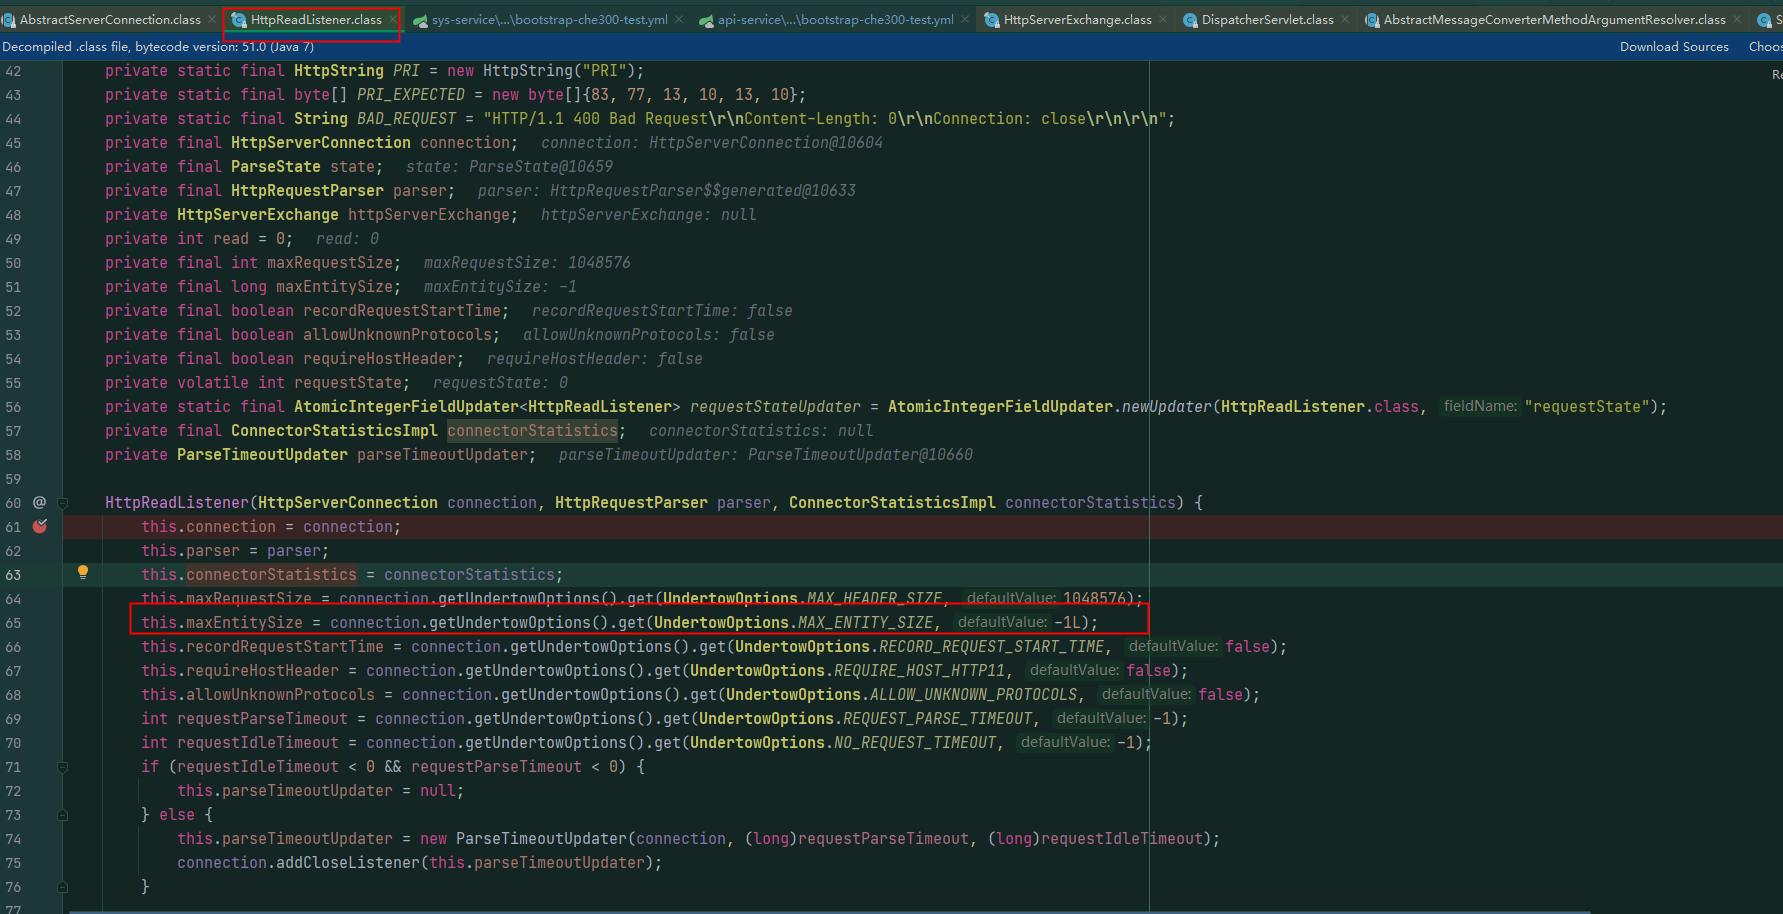The image size is (1783, 914).
Task: Open the intention lightbulb on line 63
Action: [x=83, y=571]
